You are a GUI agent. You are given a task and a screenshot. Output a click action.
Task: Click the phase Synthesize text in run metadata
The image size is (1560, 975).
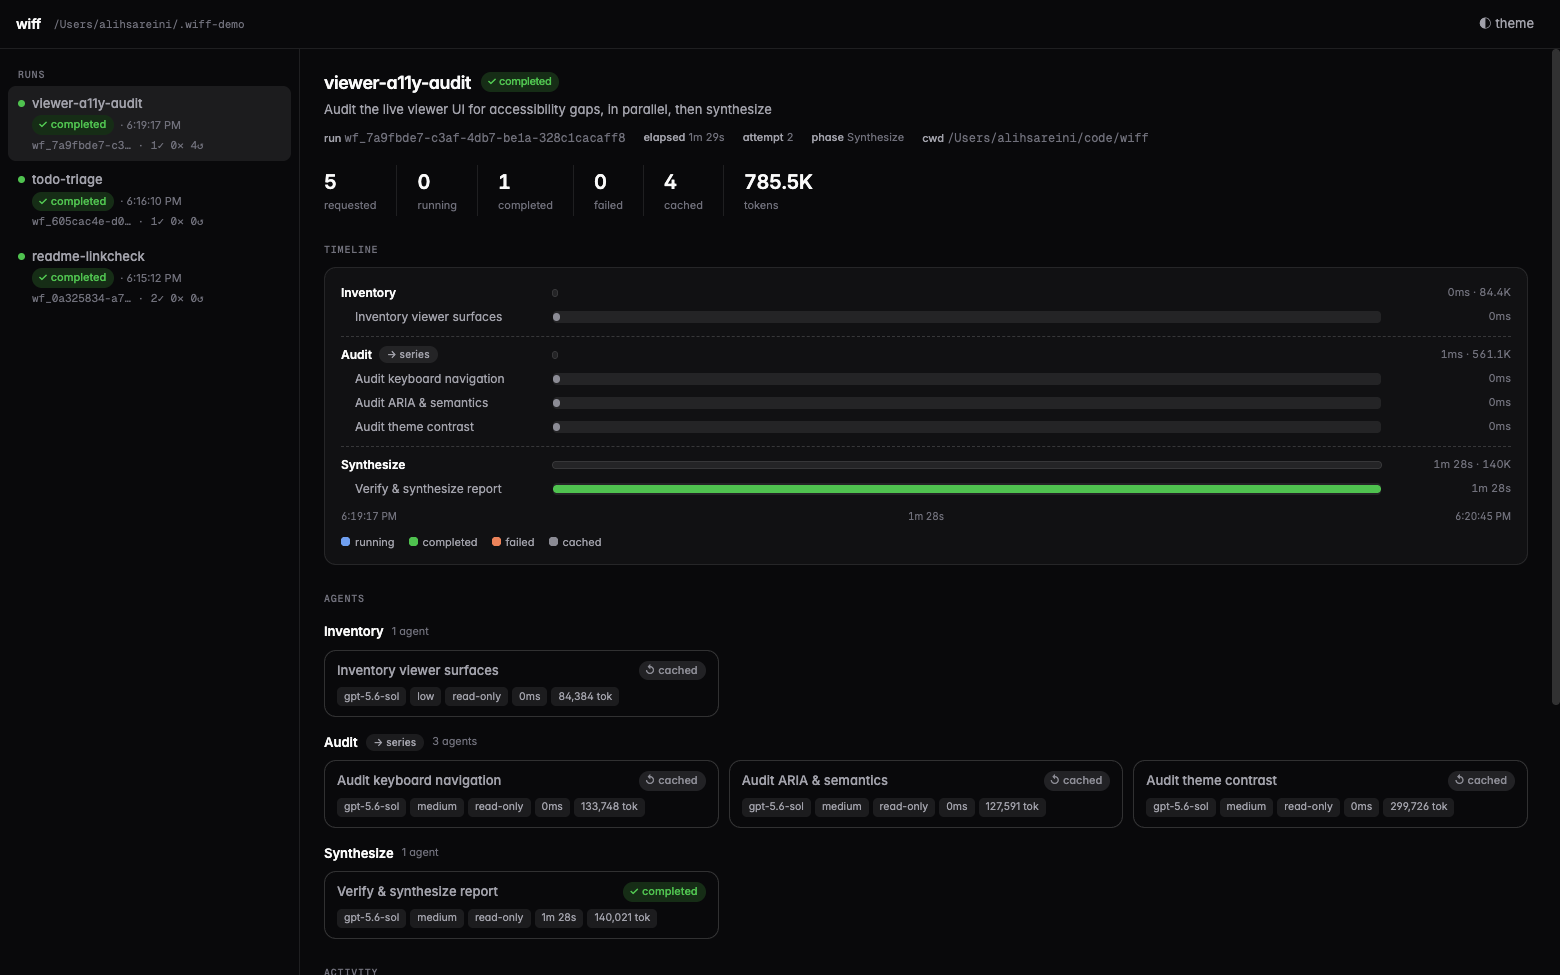point(857,138)
